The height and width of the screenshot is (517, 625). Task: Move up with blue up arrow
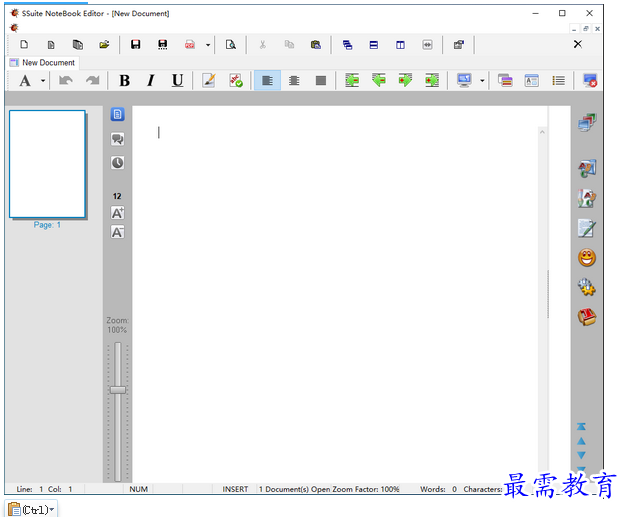581,441
